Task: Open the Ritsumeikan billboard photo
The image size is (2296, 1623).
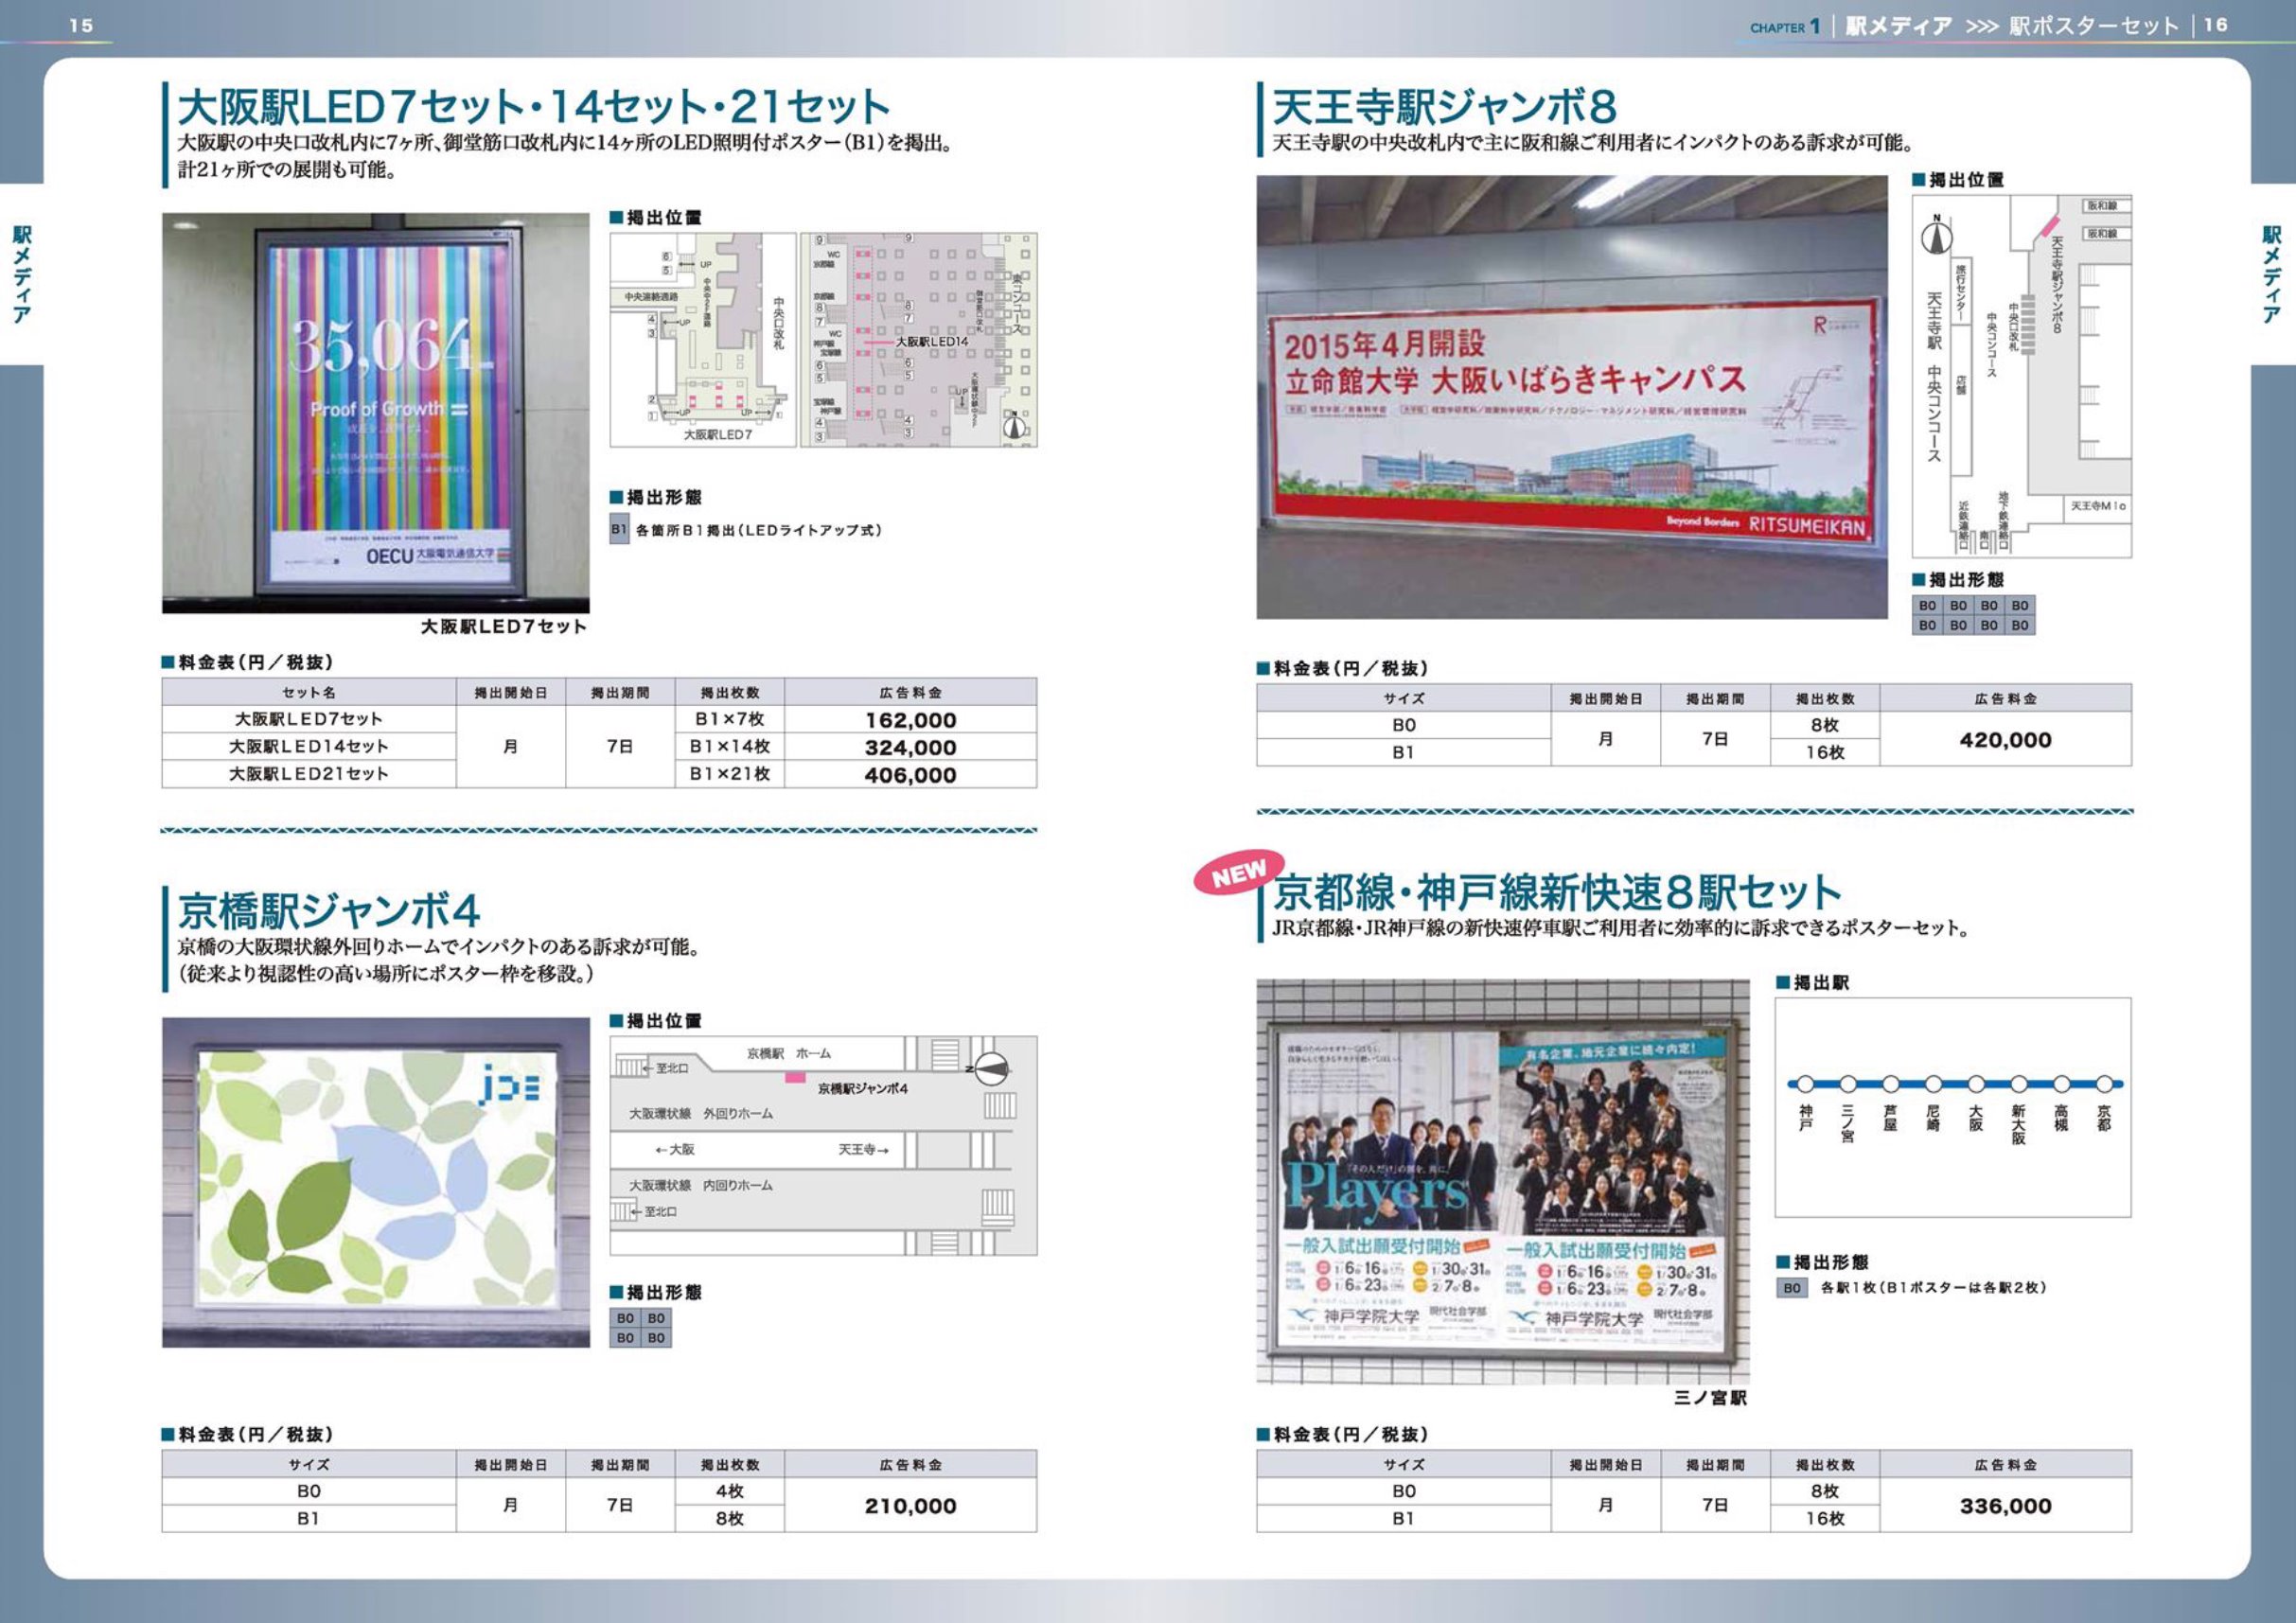Action: [1572, 397]
